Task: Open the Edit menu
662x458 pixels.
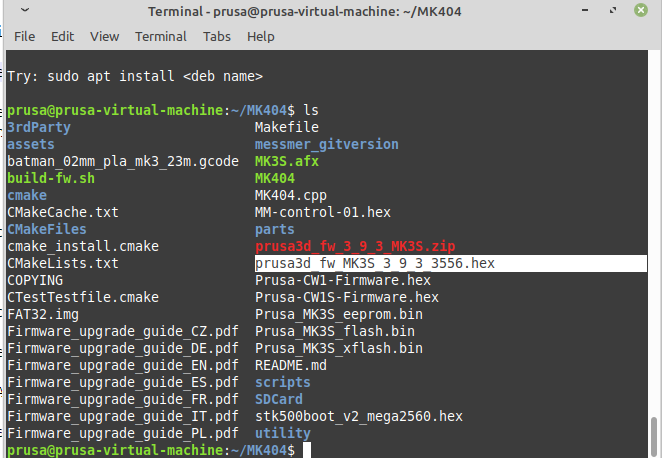Action: pyautogui.click(x=63, y=36)
